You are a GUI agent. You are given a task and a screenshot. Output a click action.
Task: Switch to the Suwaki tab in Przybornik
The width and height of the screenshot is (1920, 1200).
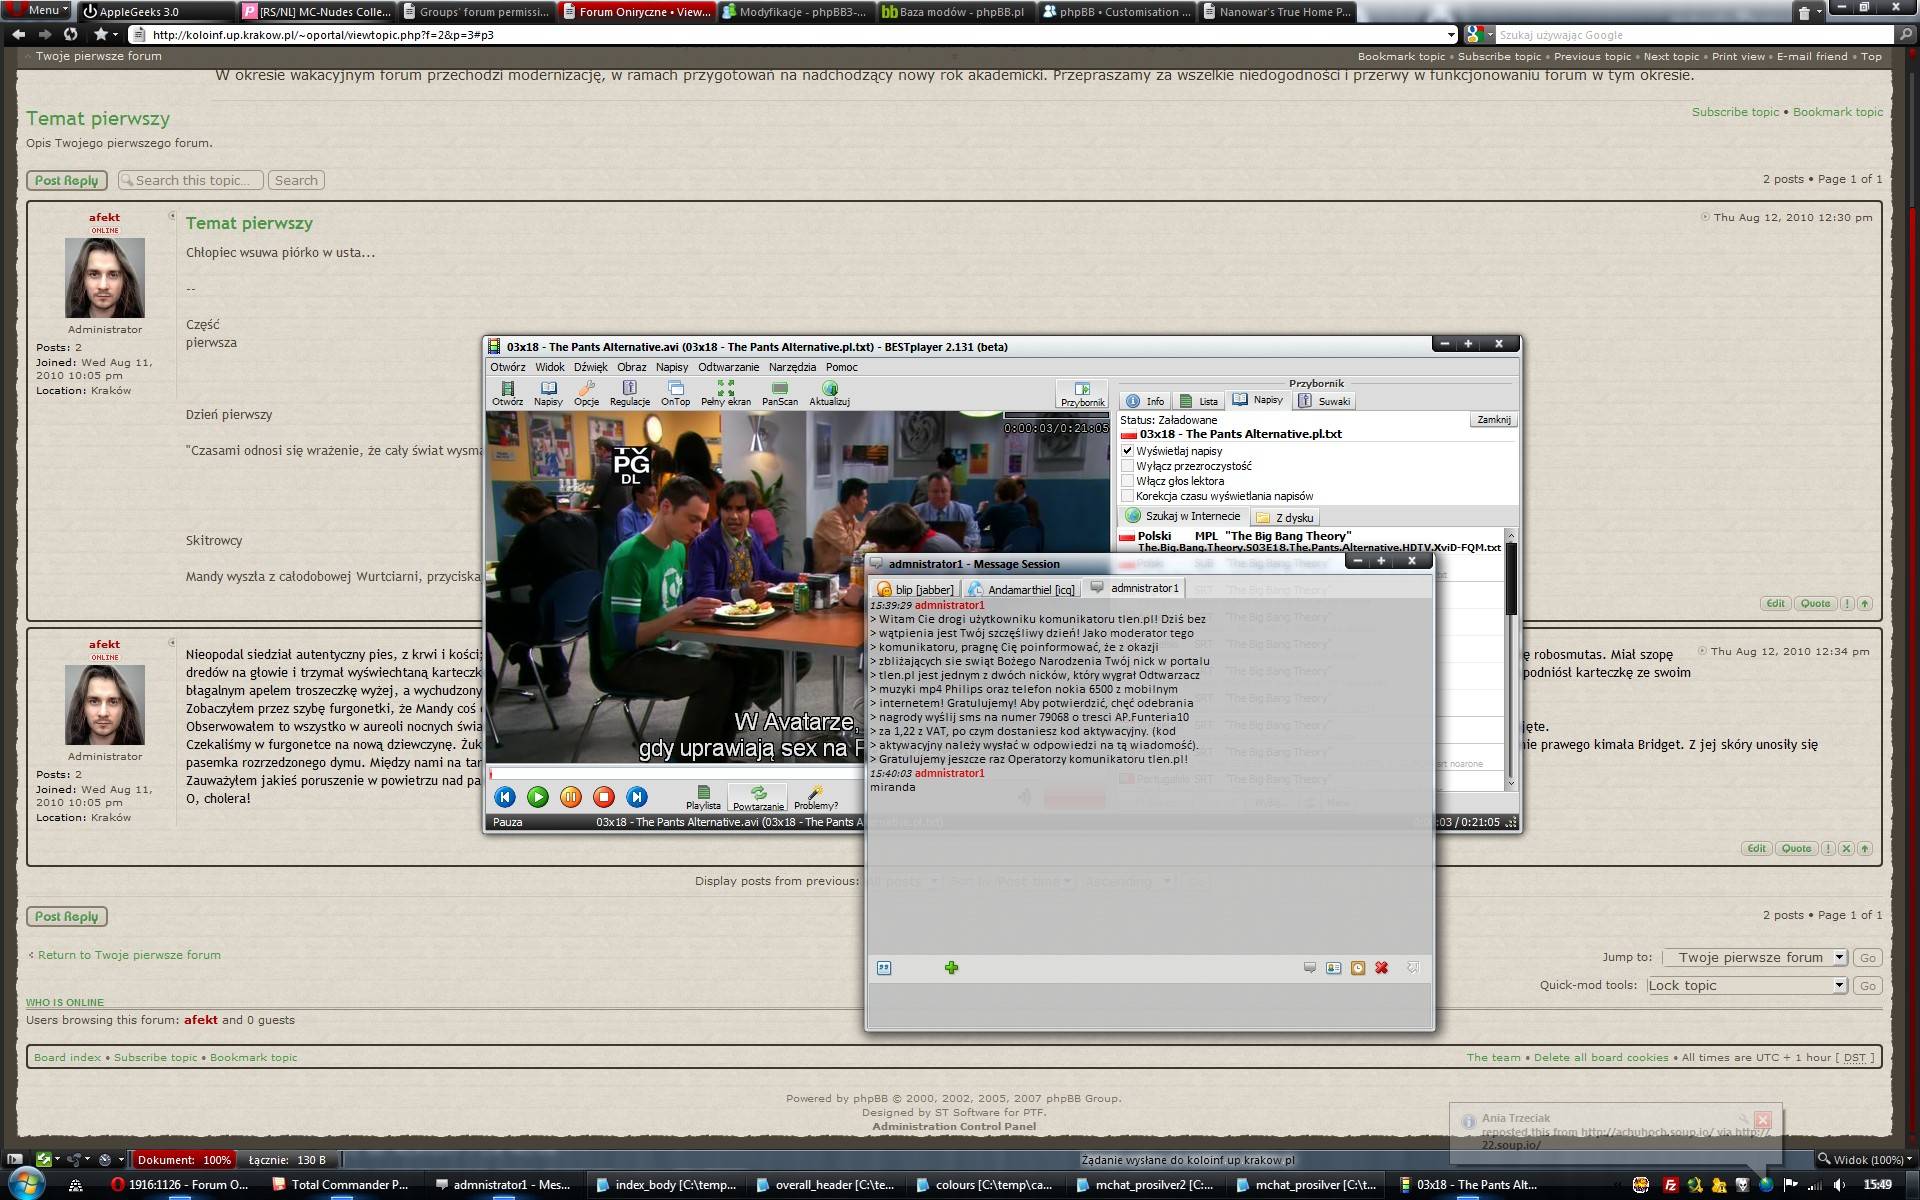(1324, 401)
